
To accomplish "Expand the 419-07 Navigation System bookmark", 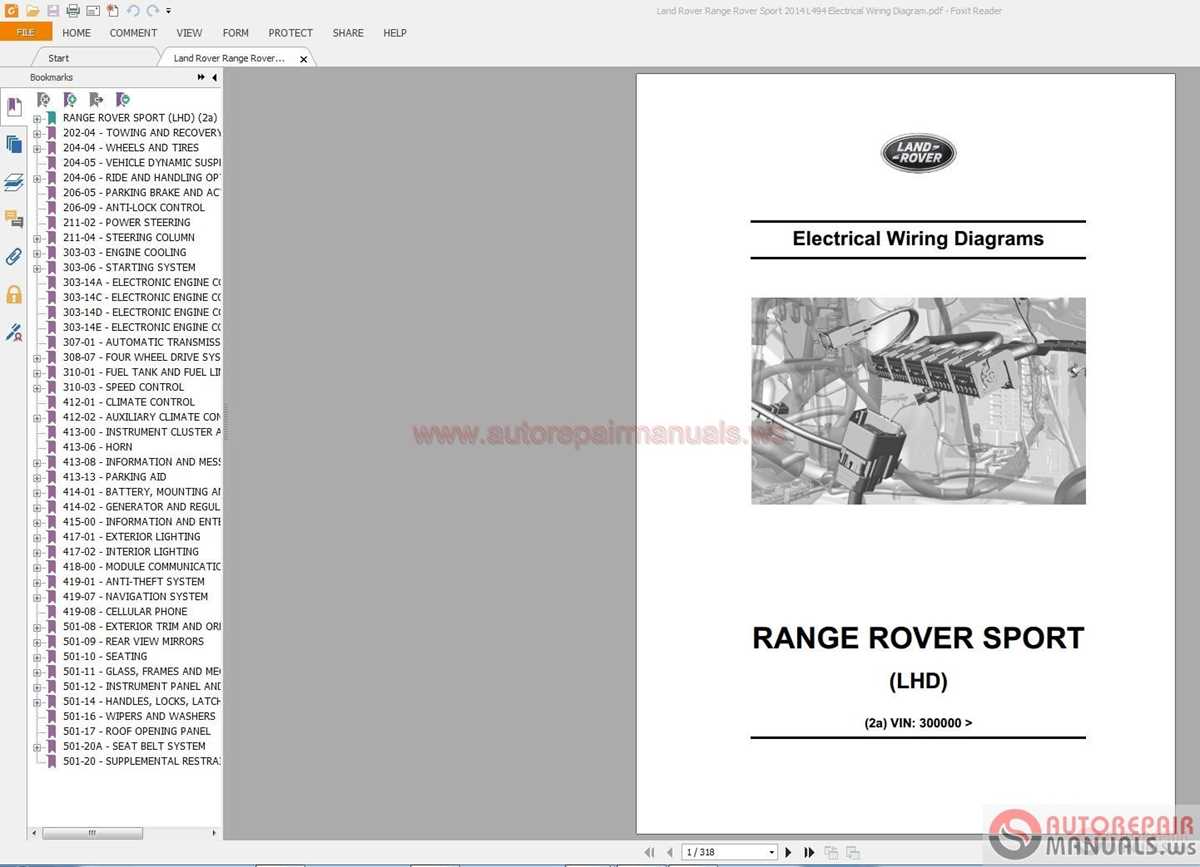I will click(x=37, y=598).
